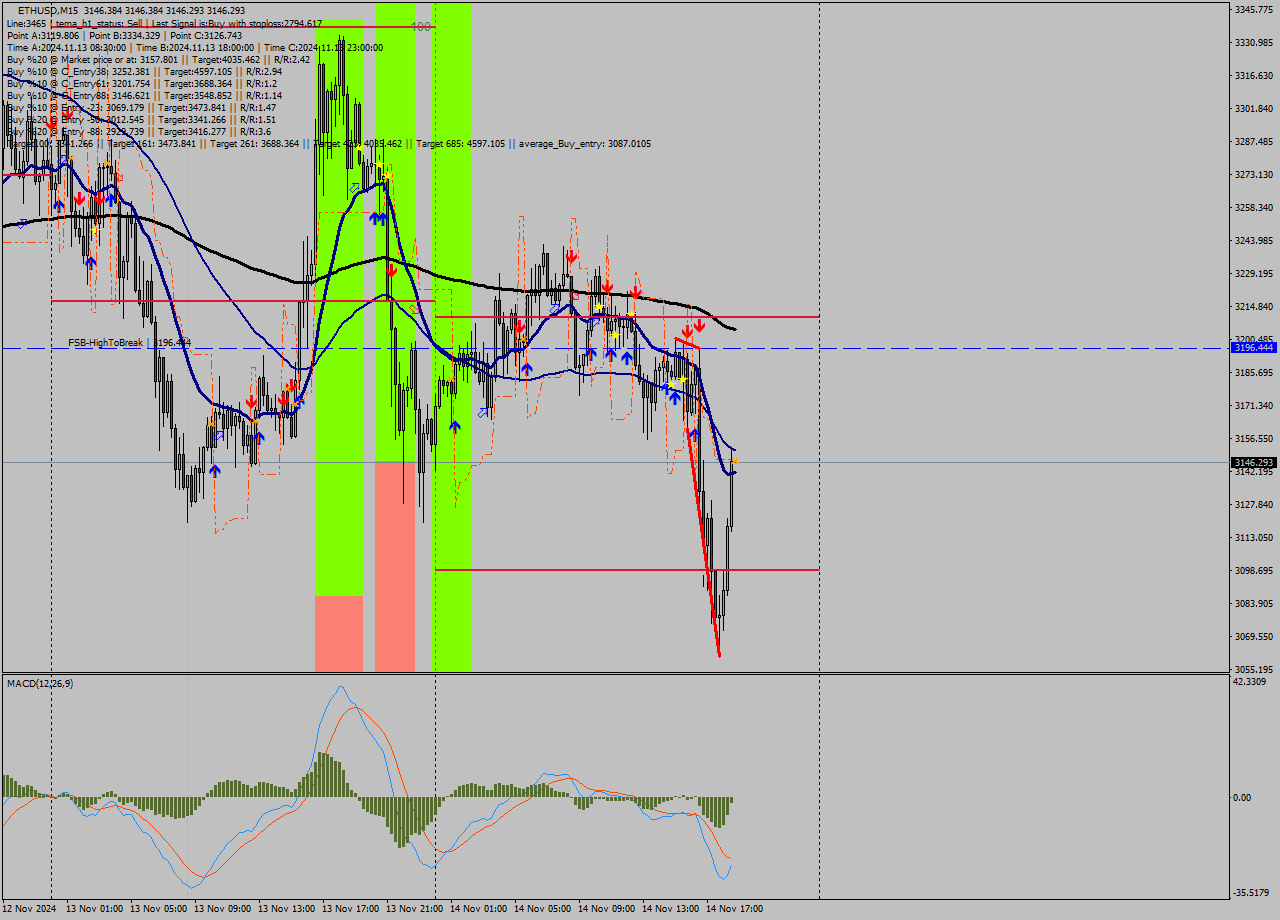The height and width of the screenshot is (920, 1280).
Task: Click the 'C_Entry61: 3201.754' buy line
Action: 144,83
